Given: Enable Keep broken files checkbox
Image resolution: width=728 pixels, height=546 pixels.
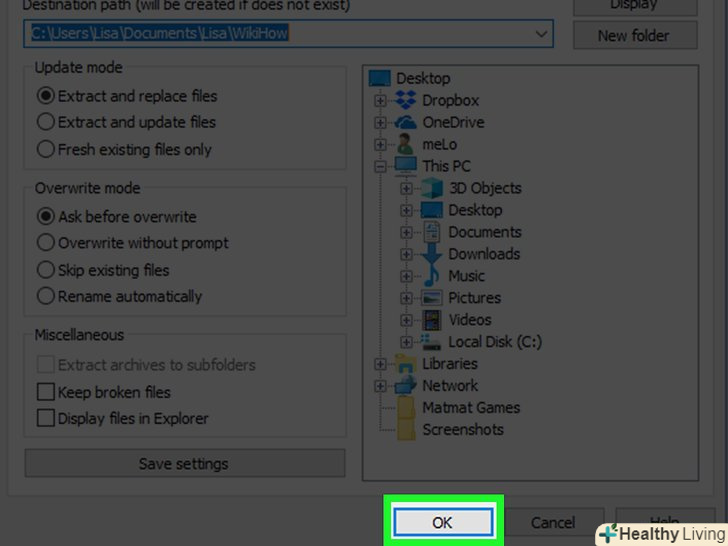Looking at the screenshot, I should 46,392.
